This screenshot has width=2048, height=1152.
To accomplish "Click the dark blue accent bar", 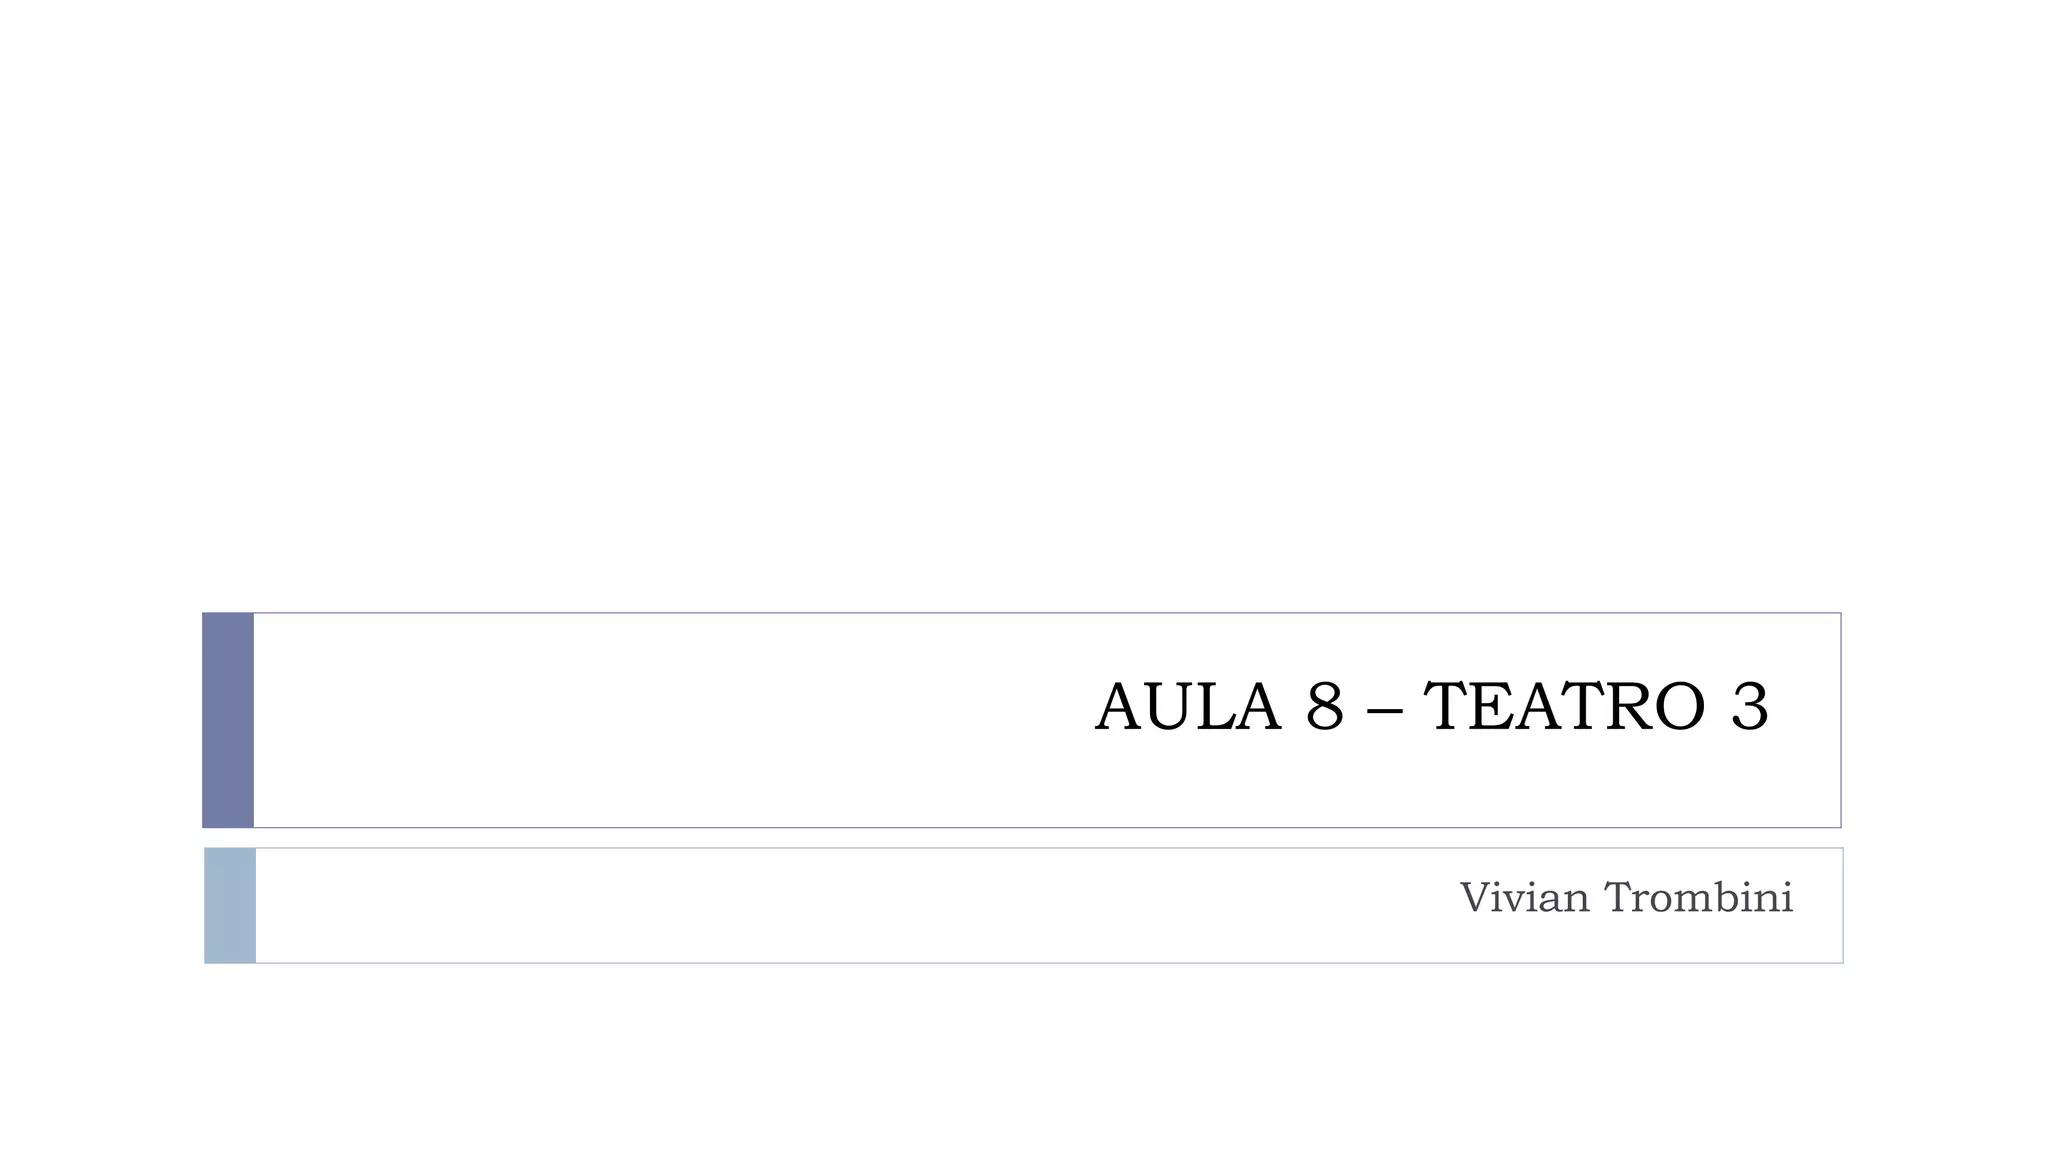I will coord(228,720).
